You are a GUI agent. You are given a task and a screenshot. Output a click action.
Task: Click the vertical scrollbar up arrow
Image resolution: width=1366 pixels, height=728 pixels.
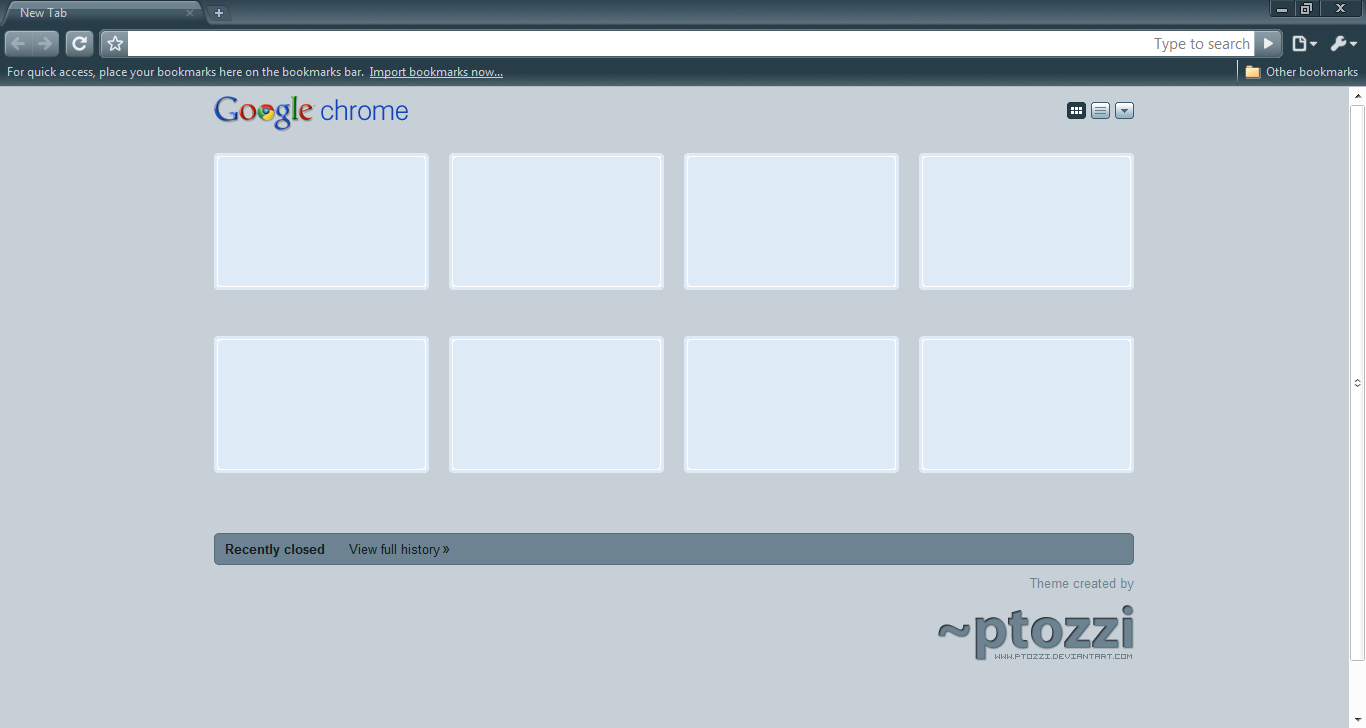(x=1357, y=95)
